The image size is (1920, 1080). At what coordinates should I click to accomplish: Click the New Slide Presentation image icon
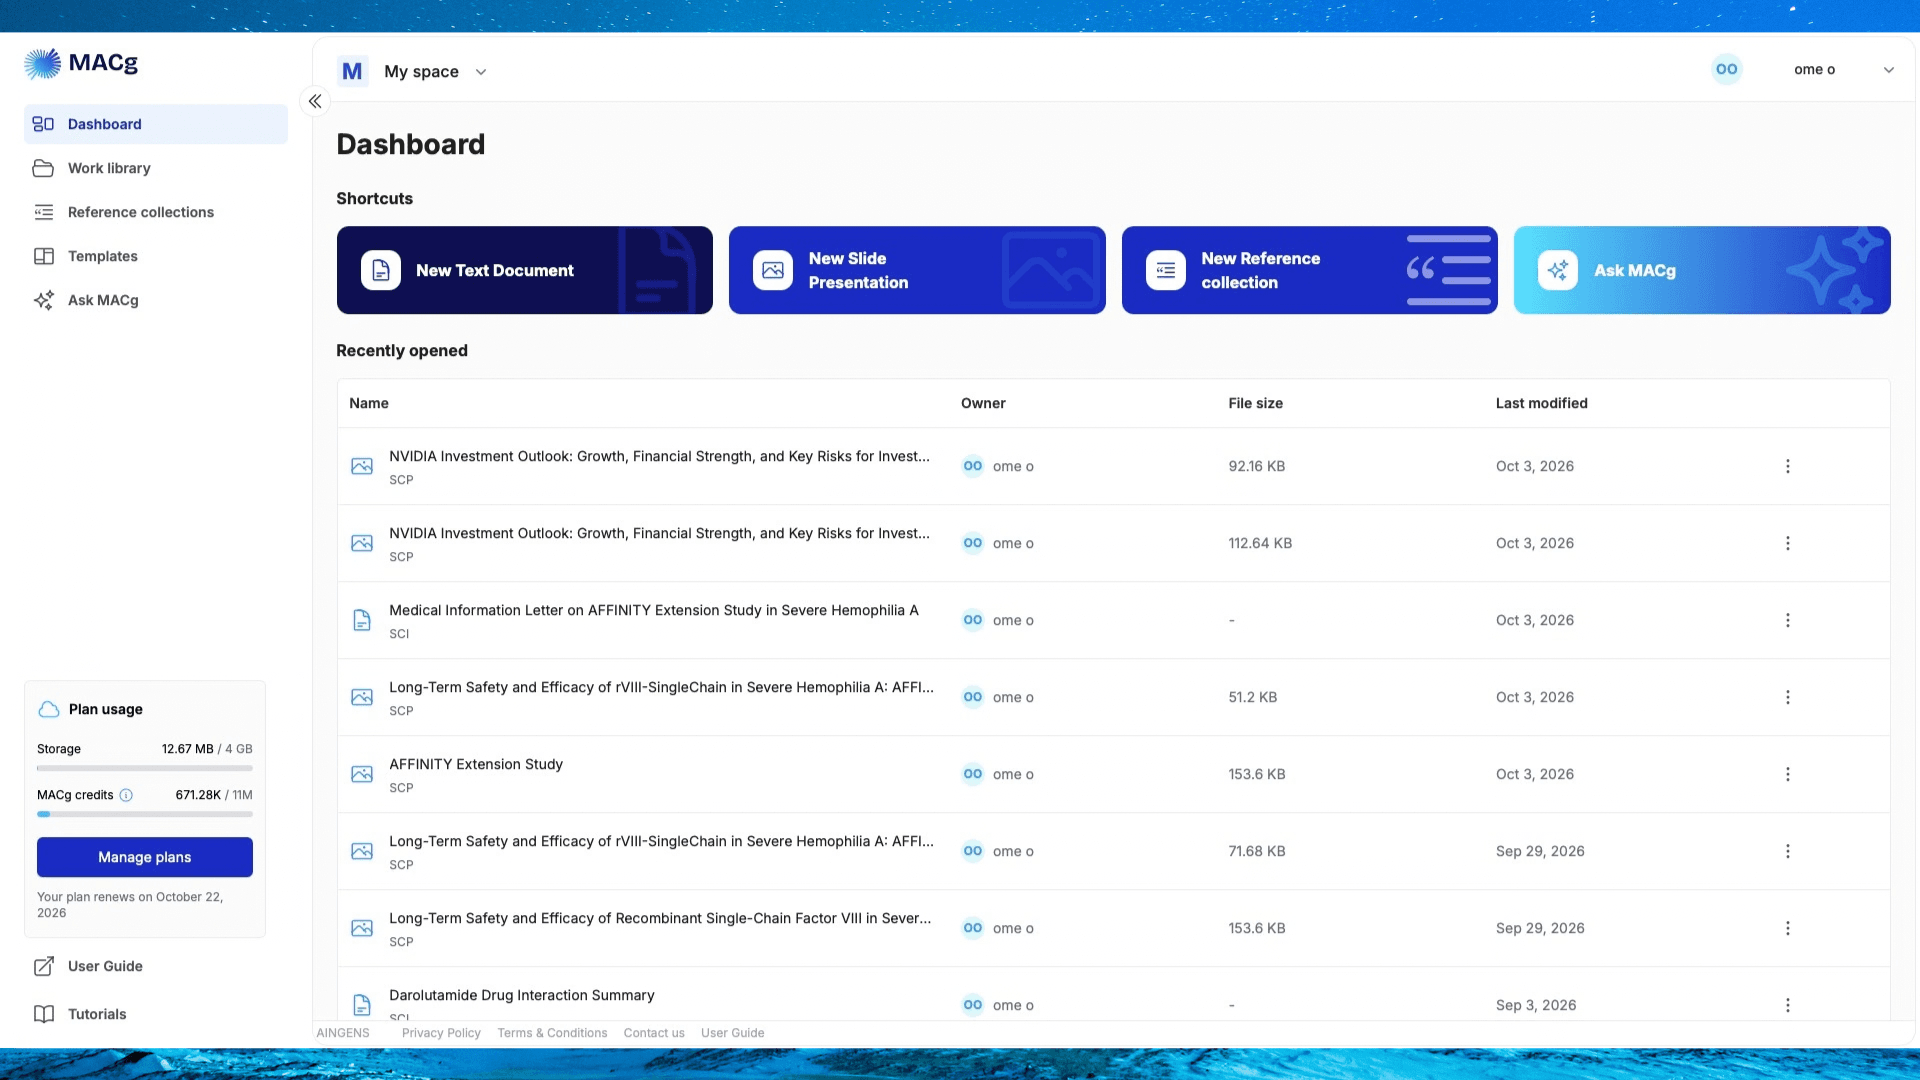click(773, 270)
